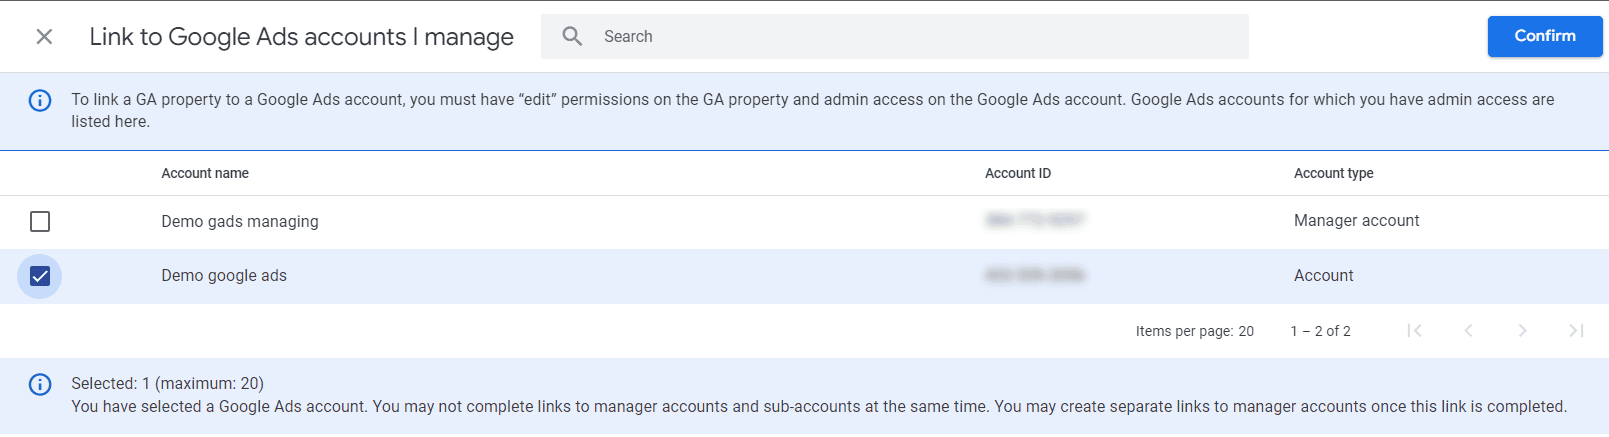This screenshot has width=1609, height=437.
Task: Select the Demo google ads row name
Action: 224,276
